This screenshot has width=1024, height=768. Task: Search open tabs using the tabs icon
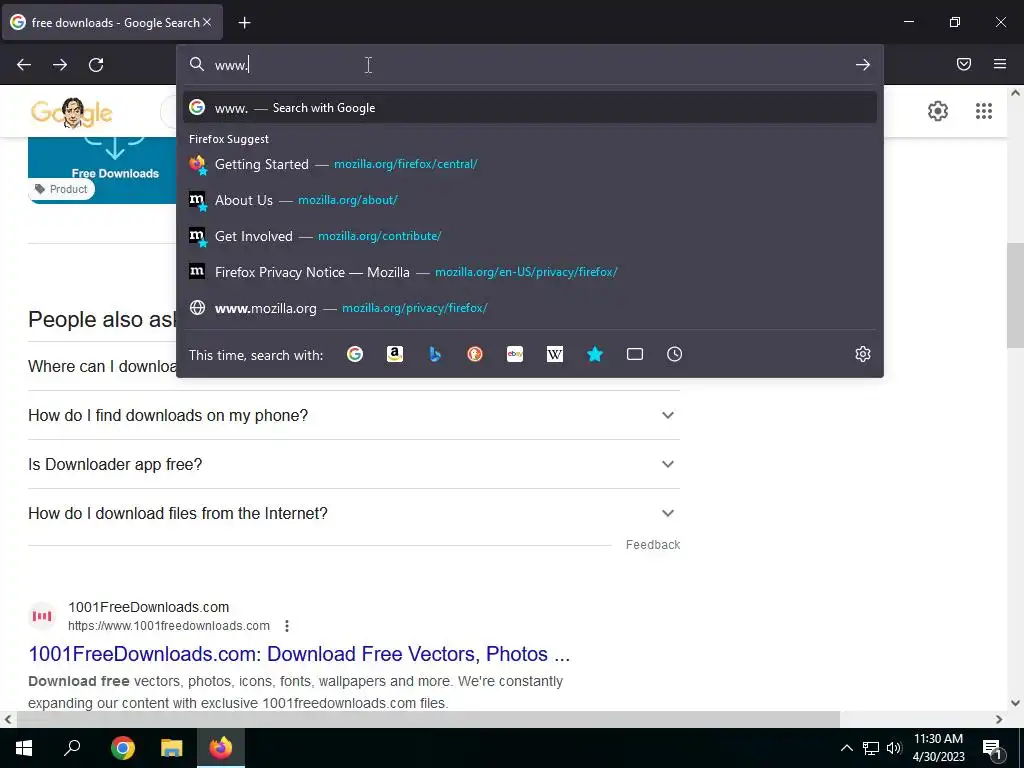635,354
